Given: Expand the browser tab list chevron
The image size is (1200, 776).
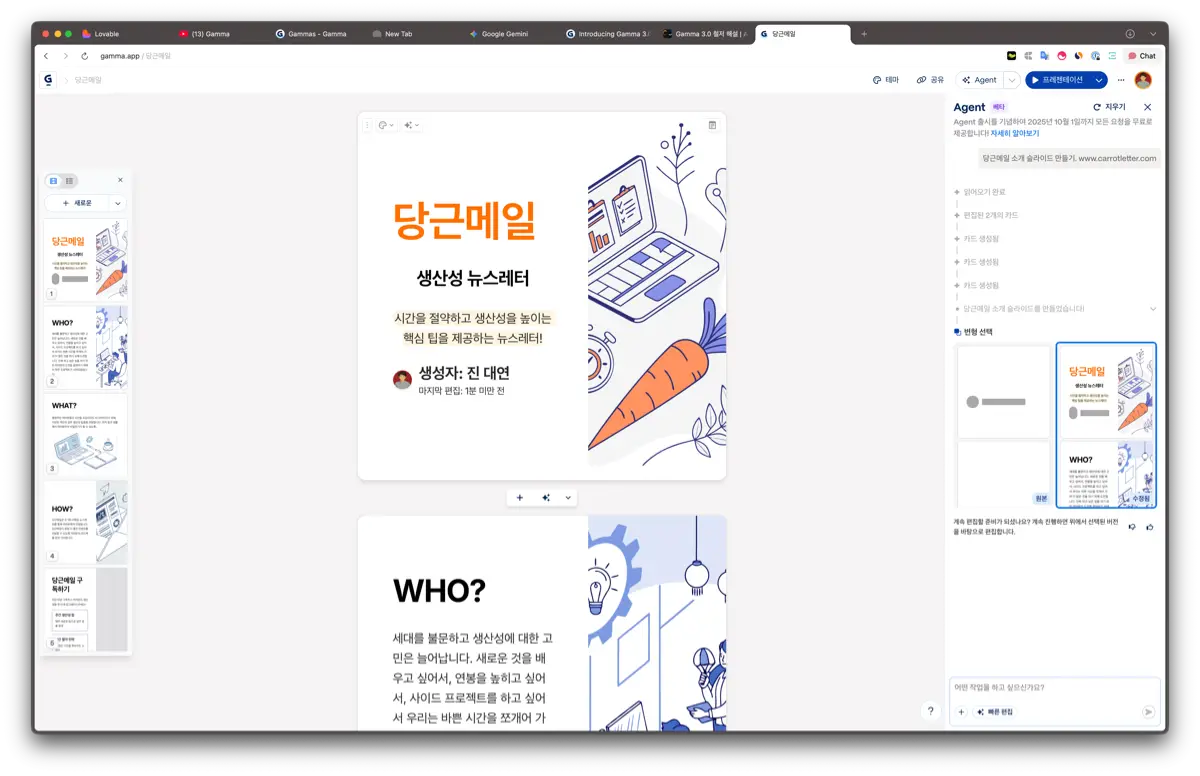Looking at the screenshot, I should click(1153, 34).
